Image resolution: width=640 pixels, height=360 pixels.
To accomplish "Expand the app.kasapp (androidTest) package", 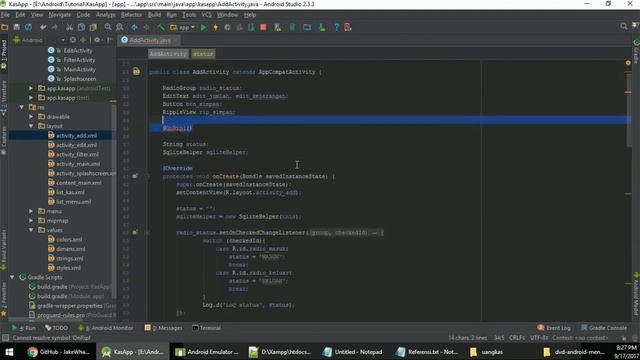I will click(31, 88).
